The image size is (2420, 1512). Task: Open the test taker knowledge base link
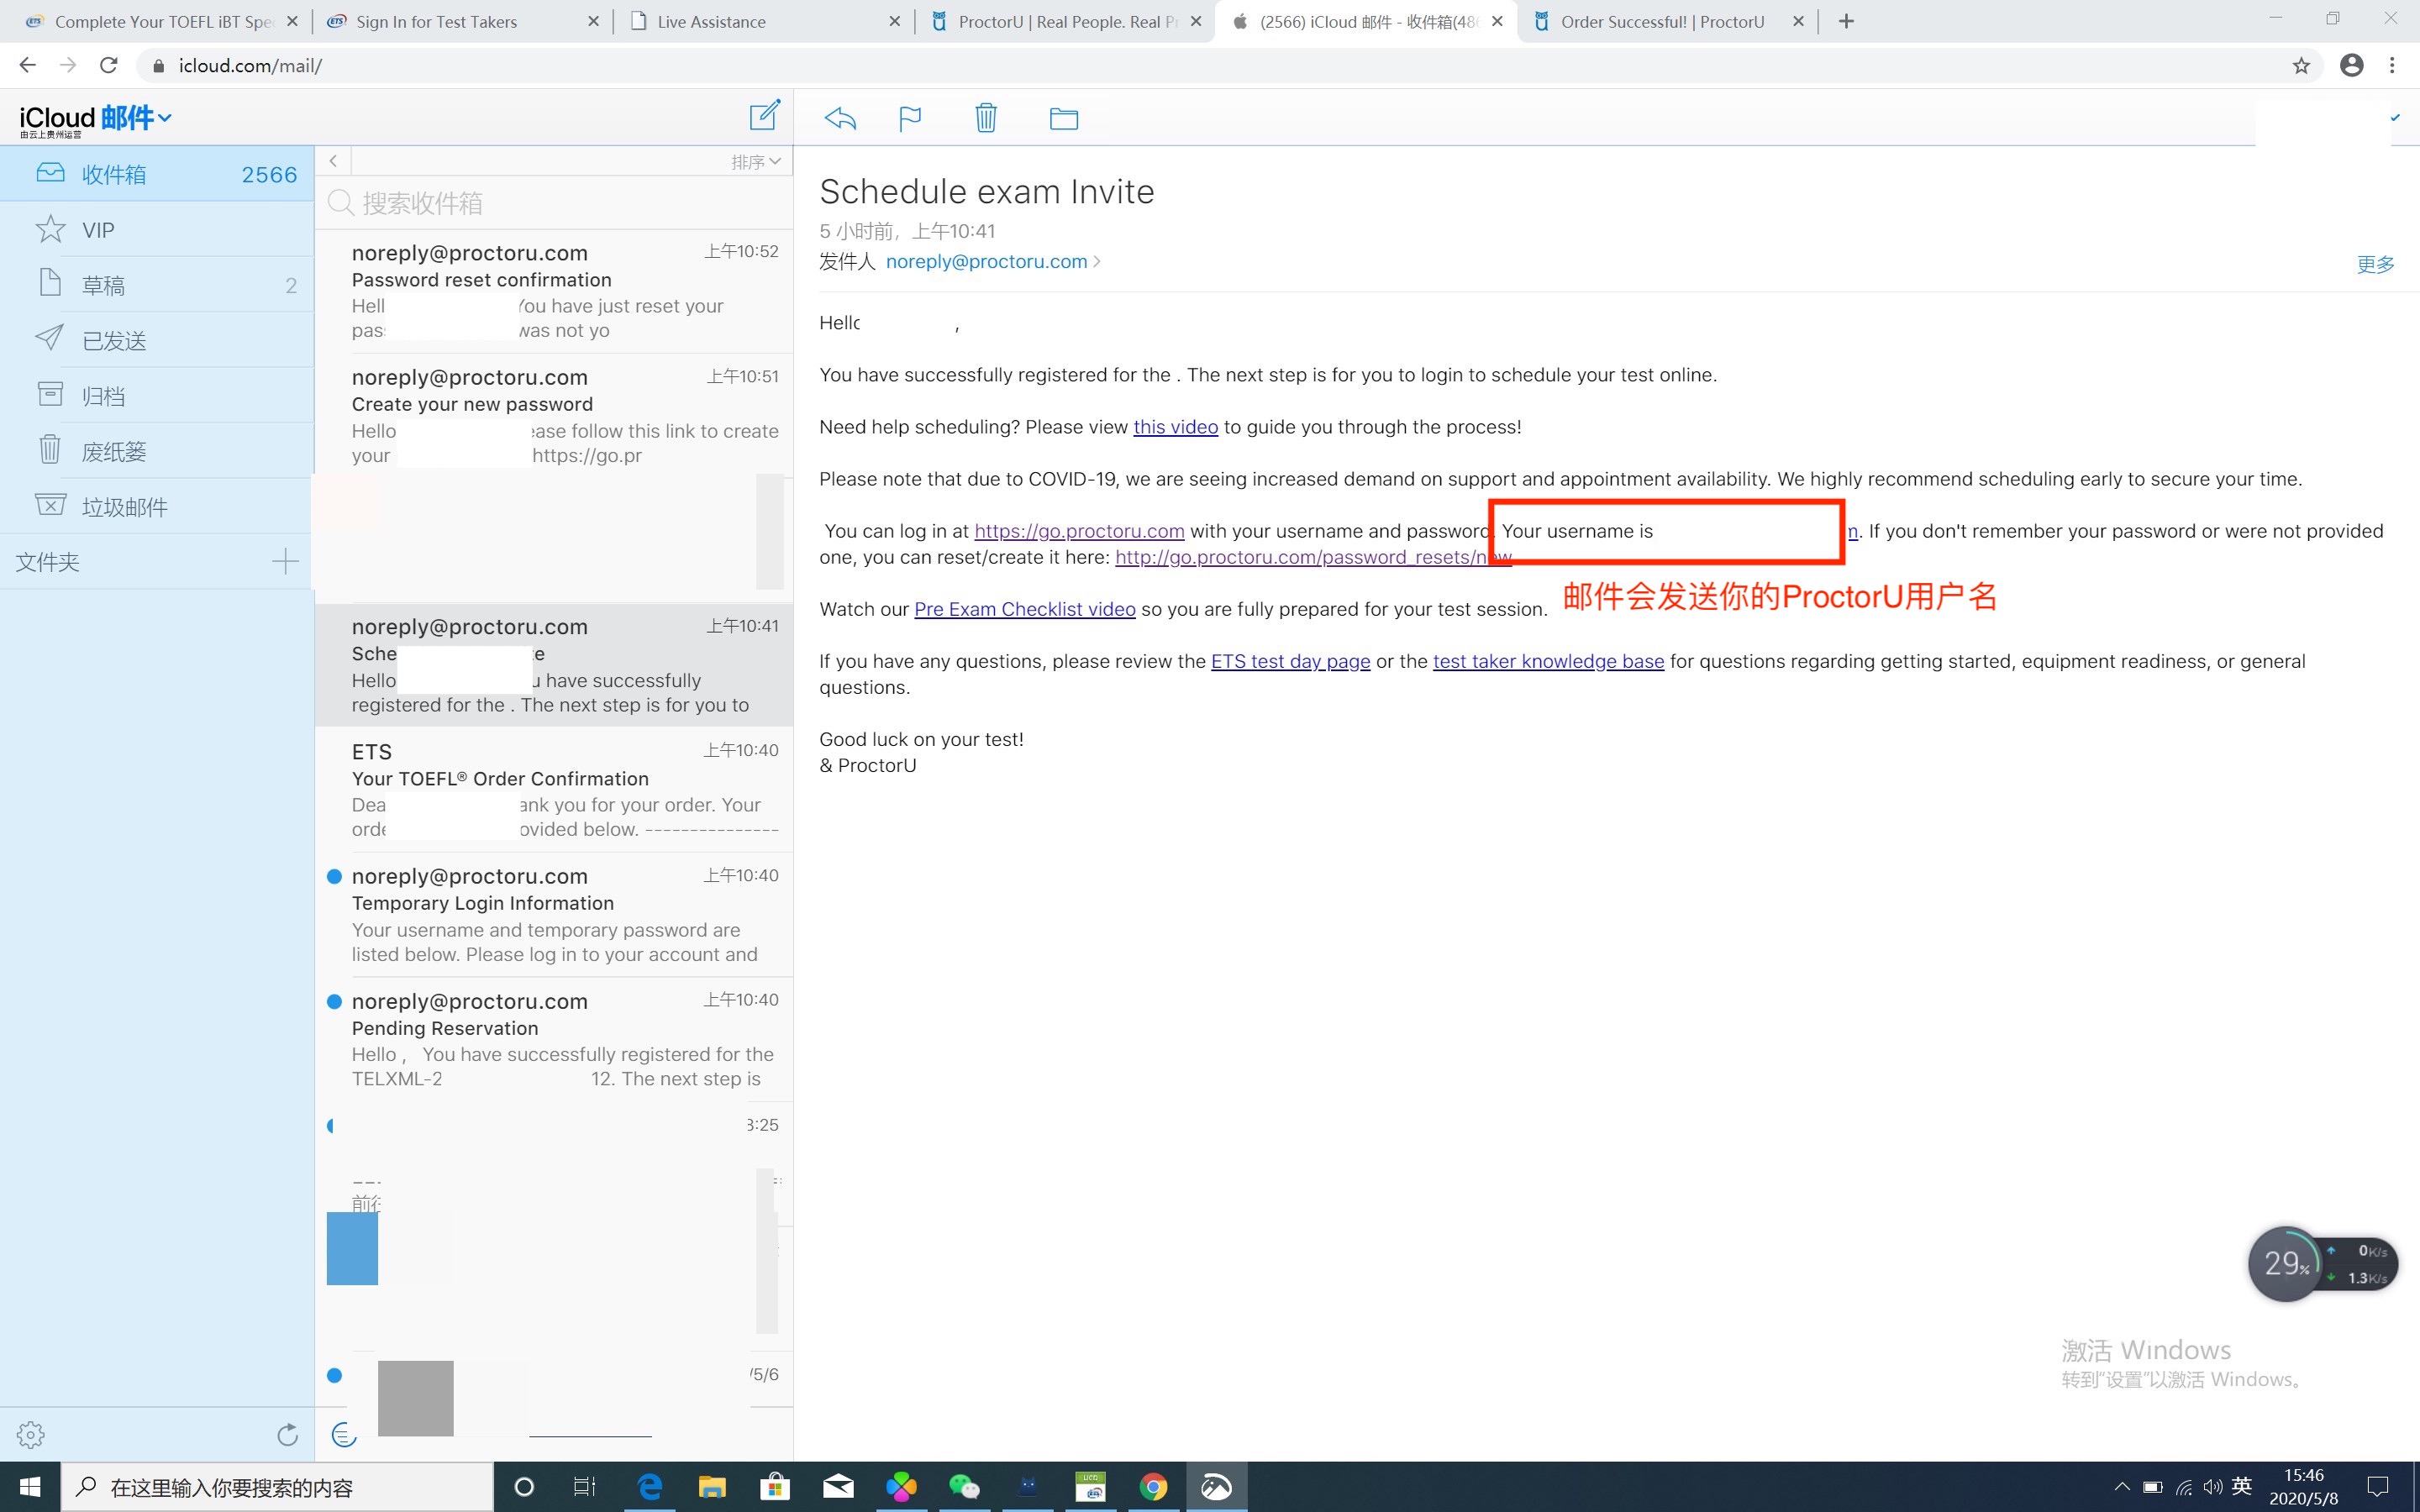(x=1548, y=661)
